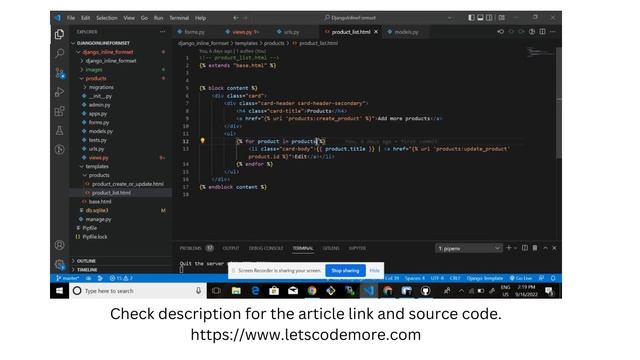Click the master branch indicator in status bar

click(x=68, y=278)
